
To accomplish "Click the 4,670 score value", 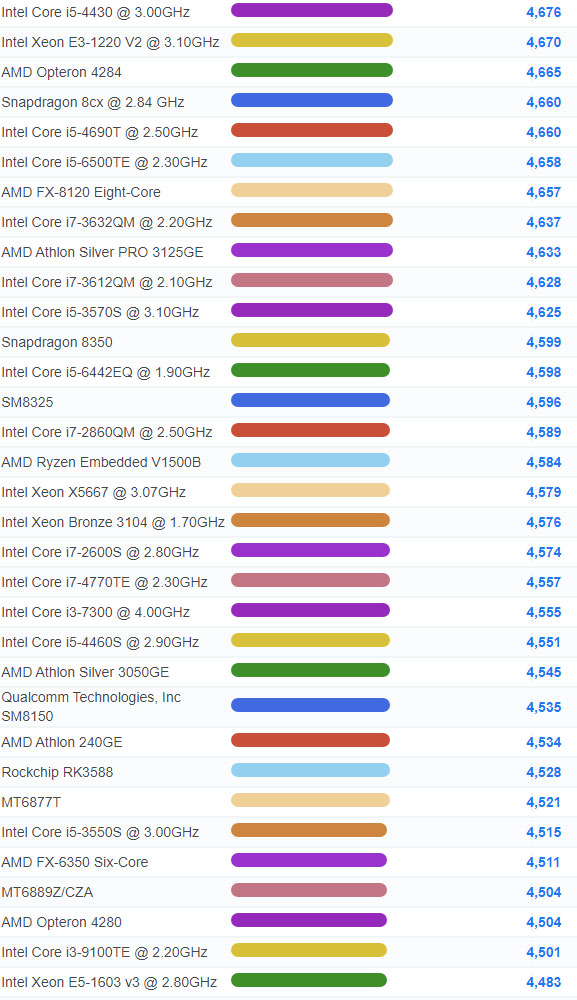I will [544, 42].
